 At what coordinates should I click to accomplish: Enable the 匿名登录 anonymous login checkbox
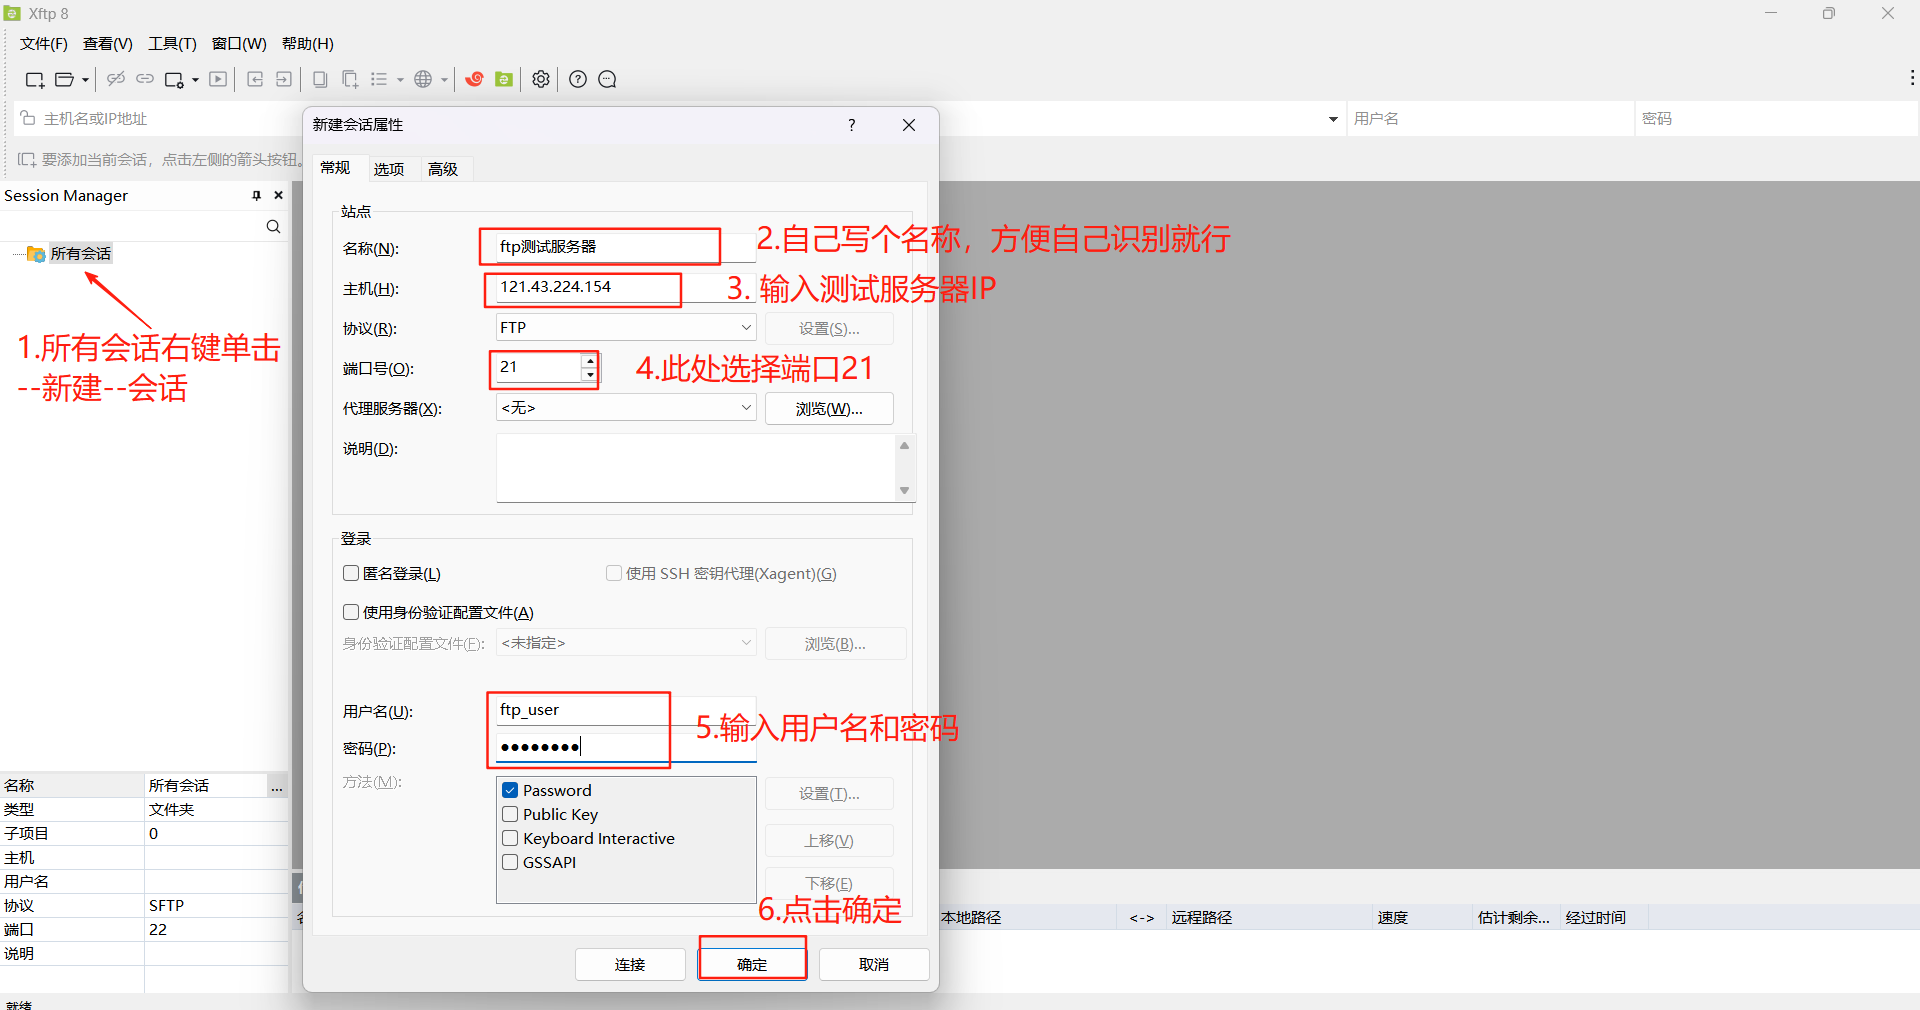pos(351,573)
